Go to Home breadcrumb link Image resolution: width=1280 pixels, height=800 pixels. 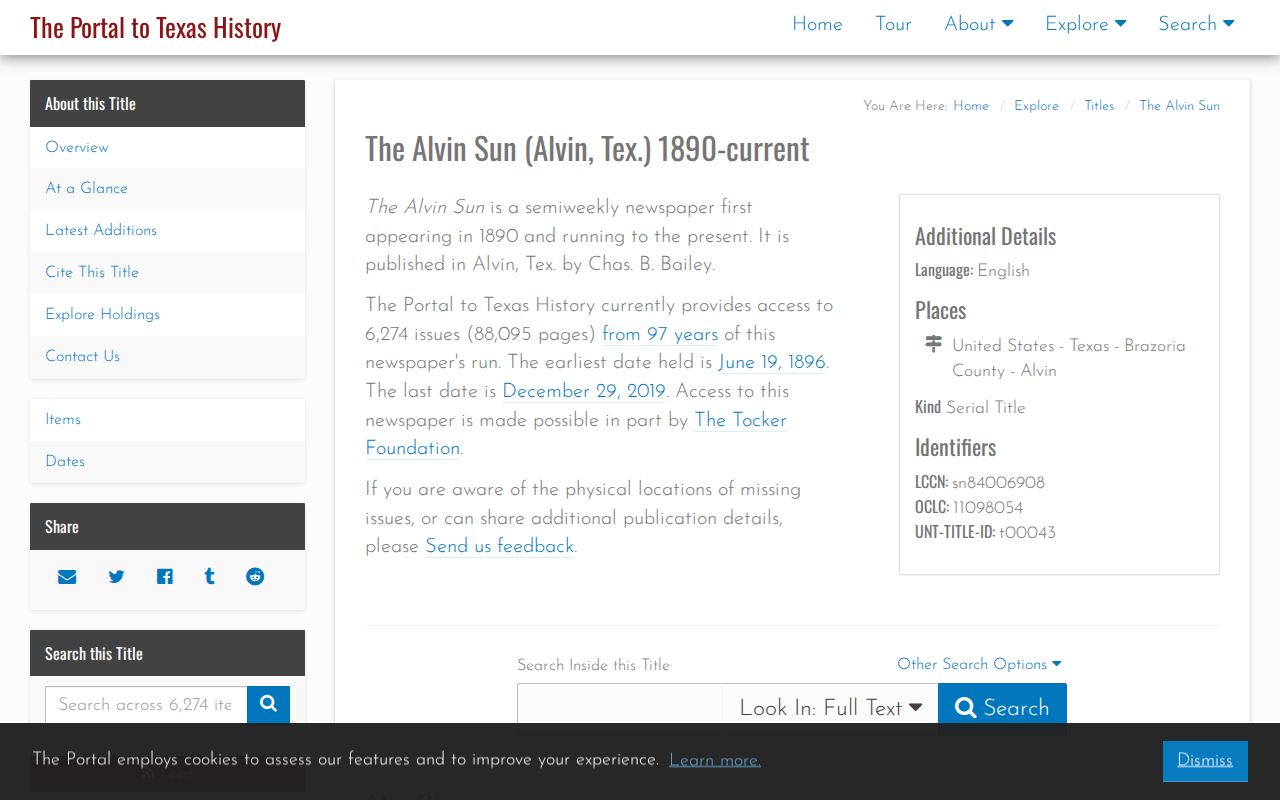pos(971,106)
